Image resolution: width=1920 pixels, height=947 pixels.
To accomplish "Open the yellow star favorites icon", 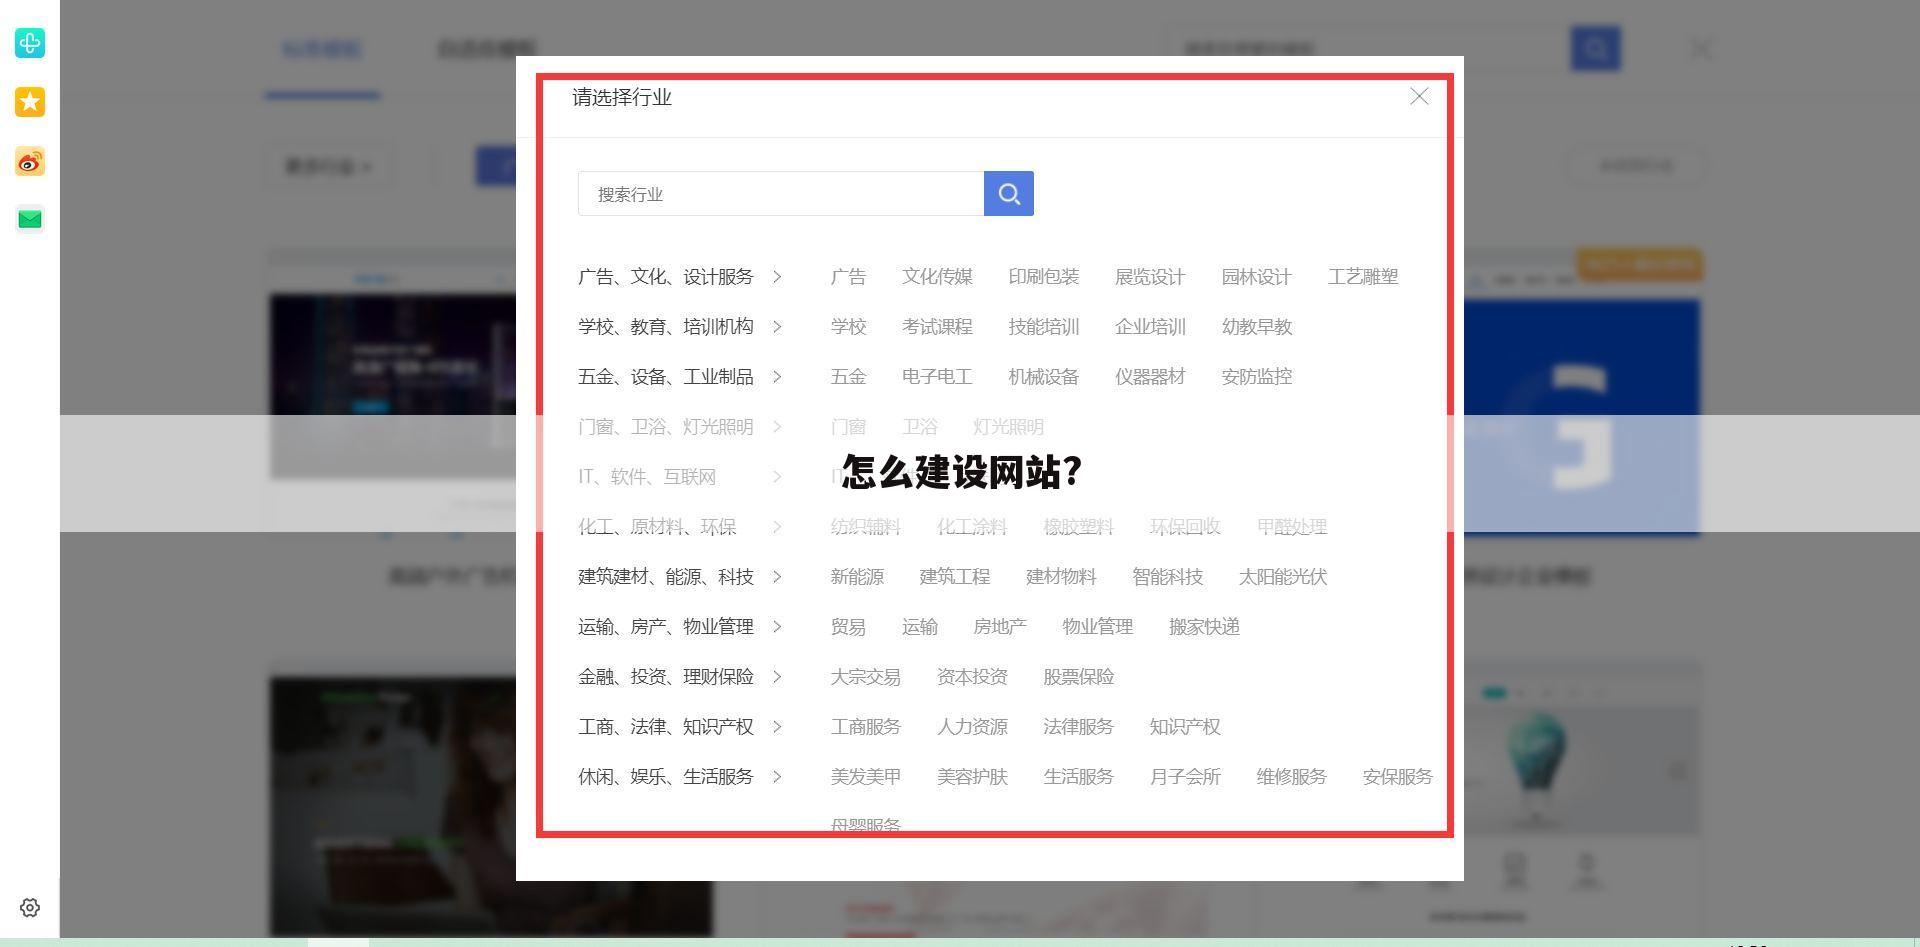I will (x=29, y=102).
